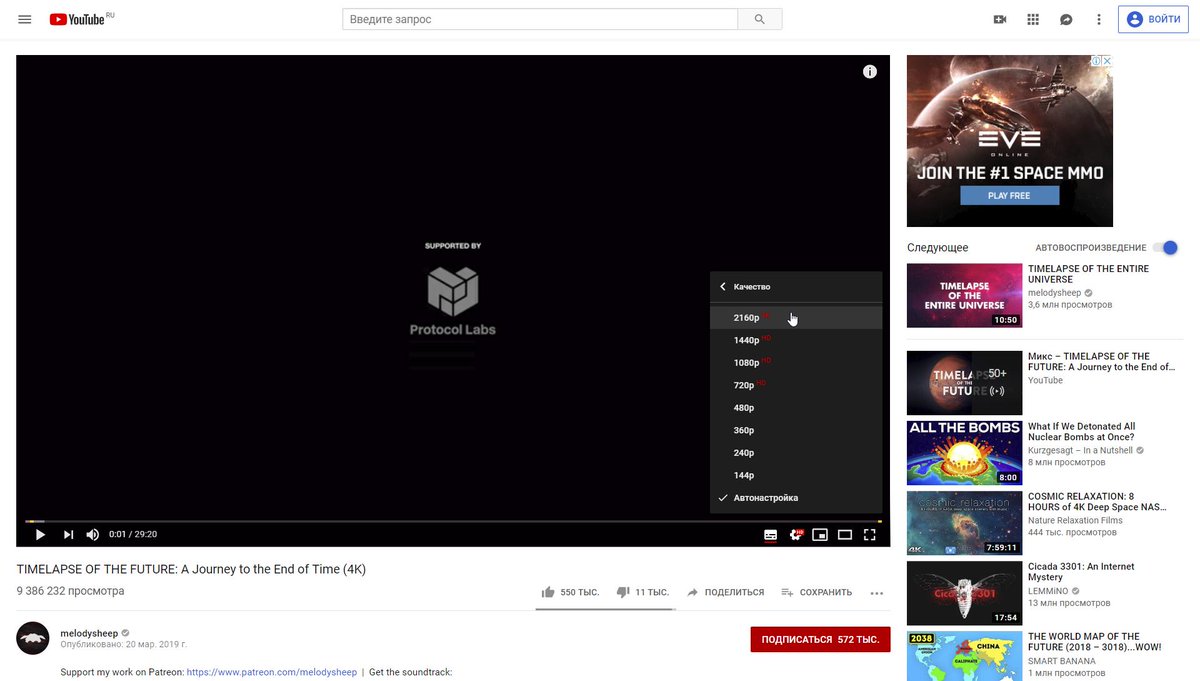Open Cicada 3301 video thumbnail
Screen dimensions: 1200x681
coord(964,592)
